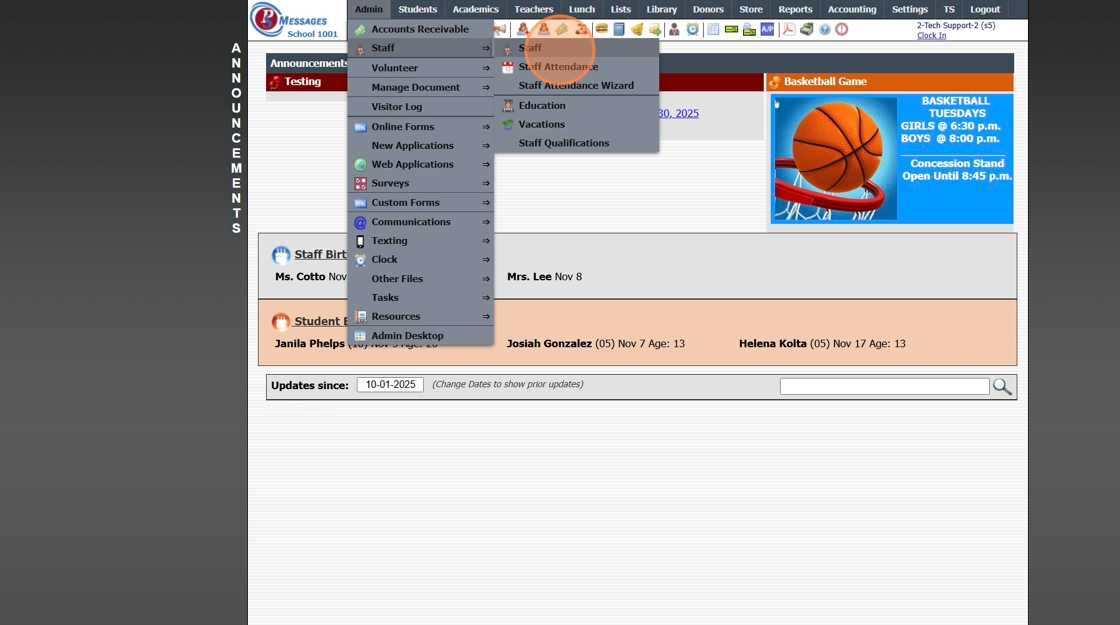Open the Clock entry in the Admin menu
The width and height of the screenshot is (1120, 625).
421,259
